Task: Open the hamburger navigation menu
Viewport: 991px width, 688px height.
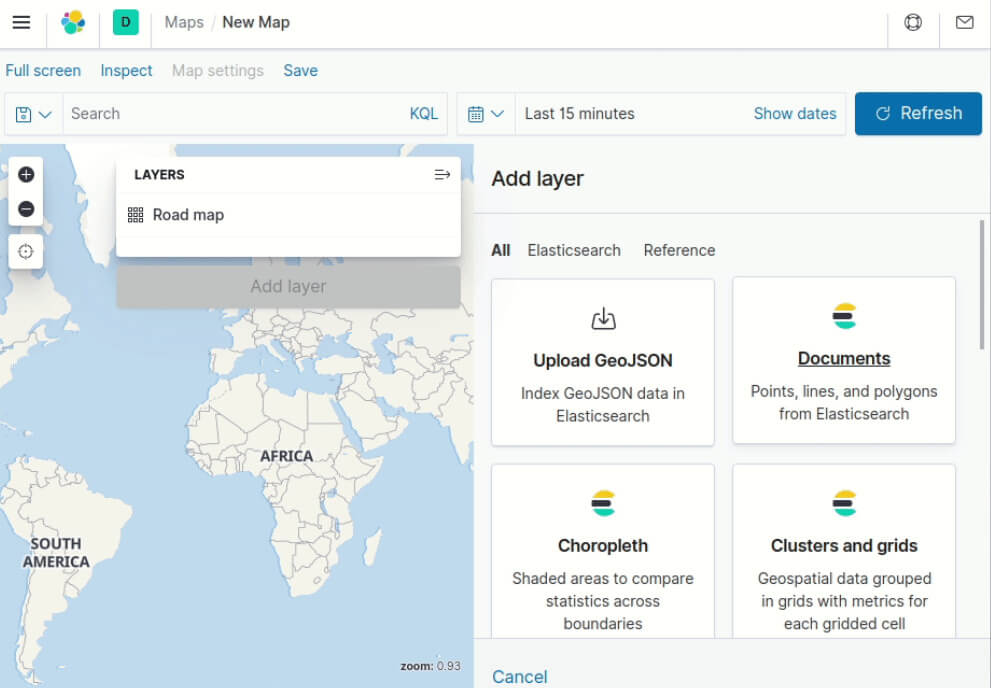Action: tap(21, 22)
